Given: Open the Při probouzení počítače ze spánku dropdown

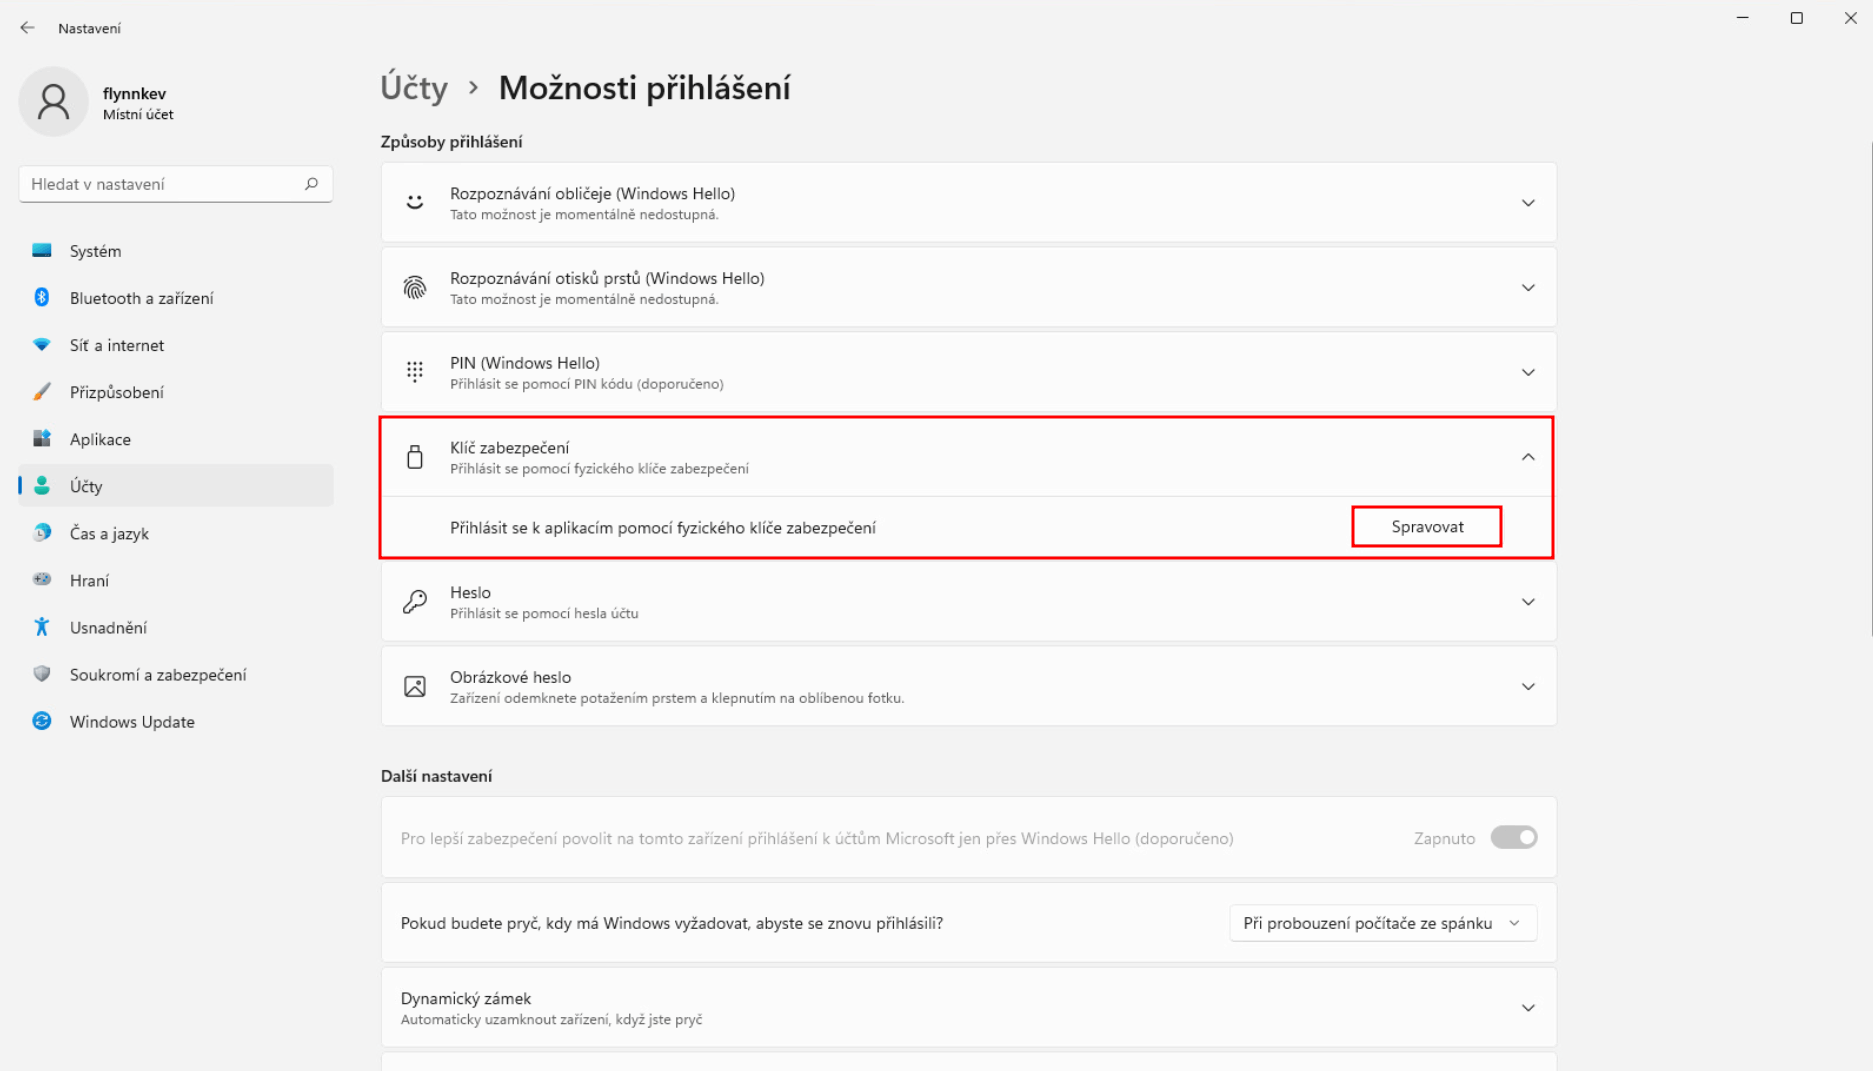Looking at the screenshot, I should click(x=1382, y=923).
